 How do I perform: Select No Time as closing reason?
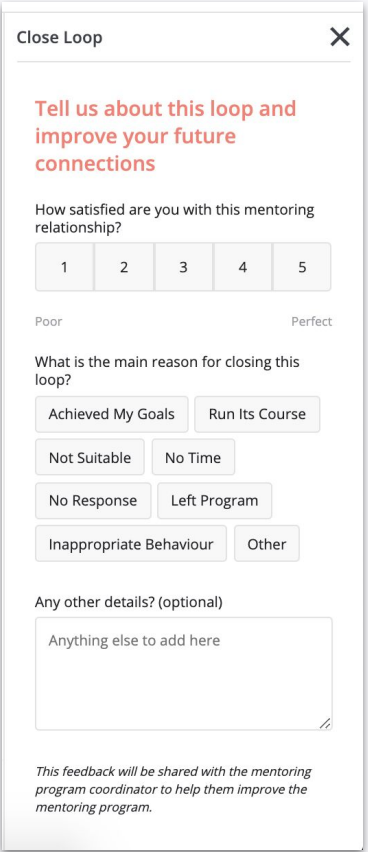click(x=193, y=457)
